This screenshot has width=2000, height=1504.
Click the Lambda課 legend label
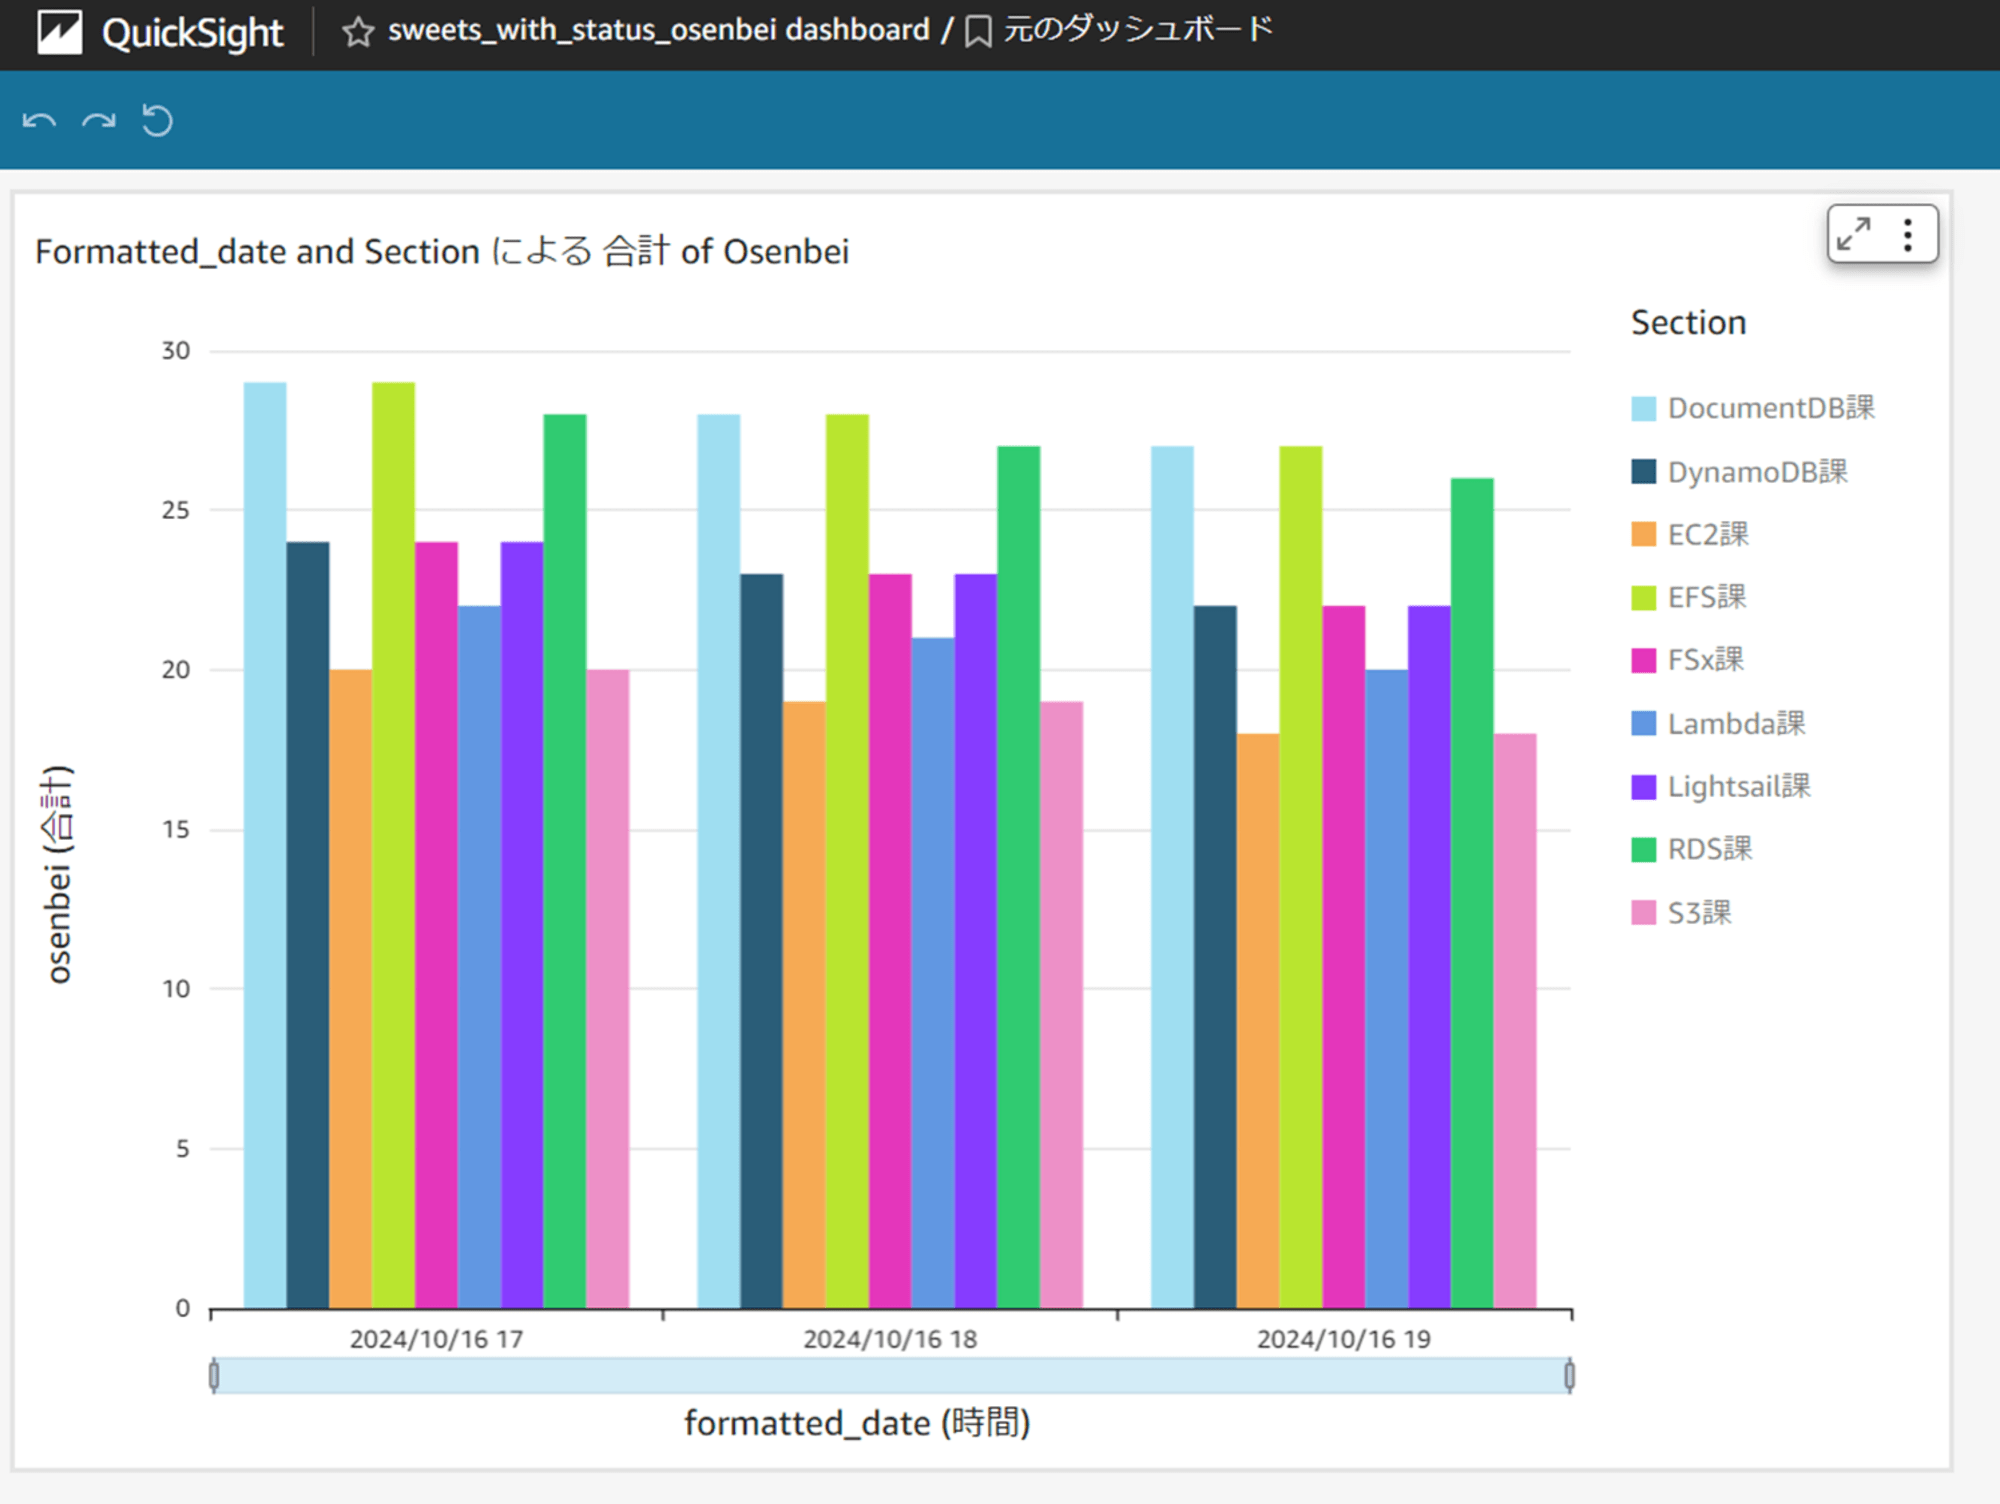point(1736,723)
